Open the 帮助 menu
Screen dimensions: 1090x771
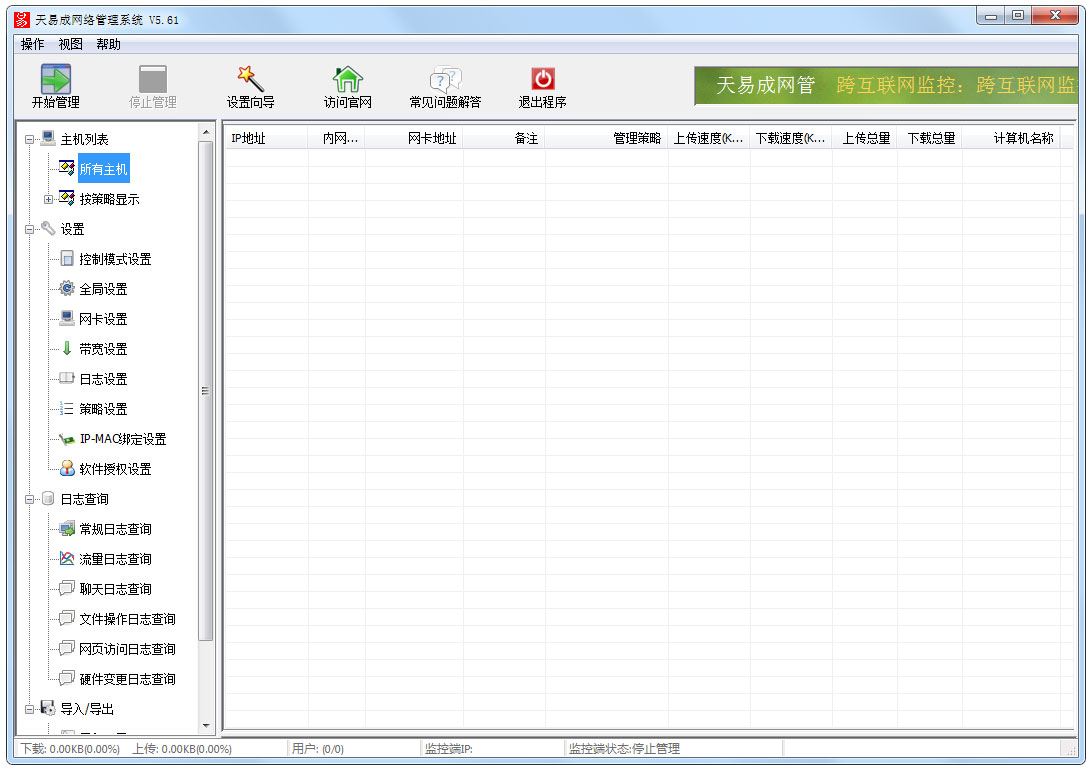click(108, 44)
